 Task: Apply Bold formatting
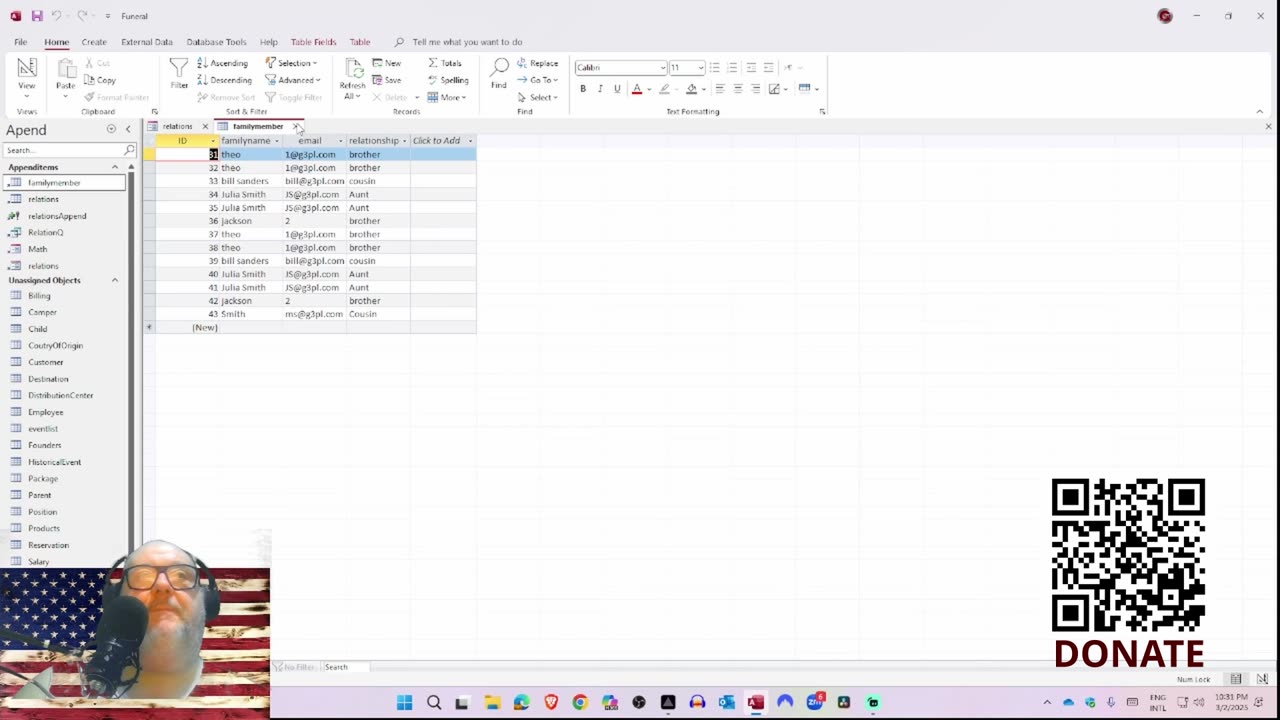point(583,89)
